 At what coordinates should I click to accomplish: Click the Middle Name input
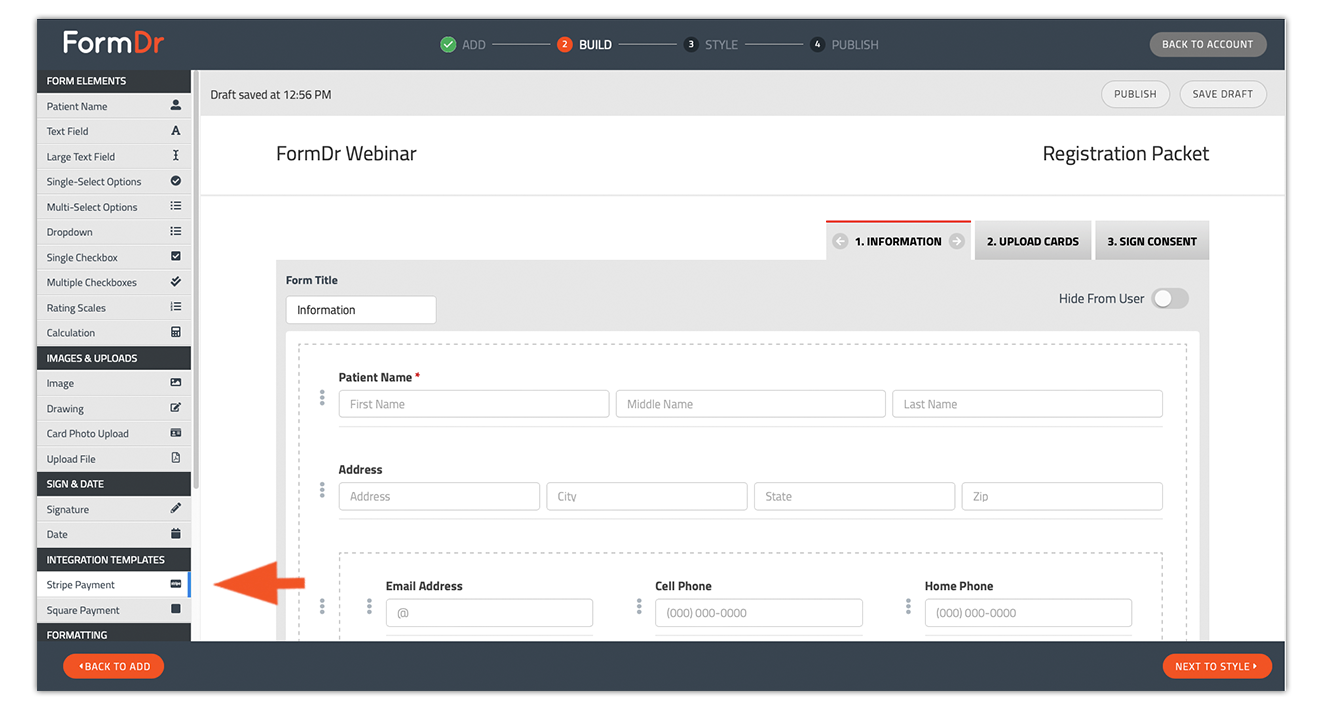point(751,404)
